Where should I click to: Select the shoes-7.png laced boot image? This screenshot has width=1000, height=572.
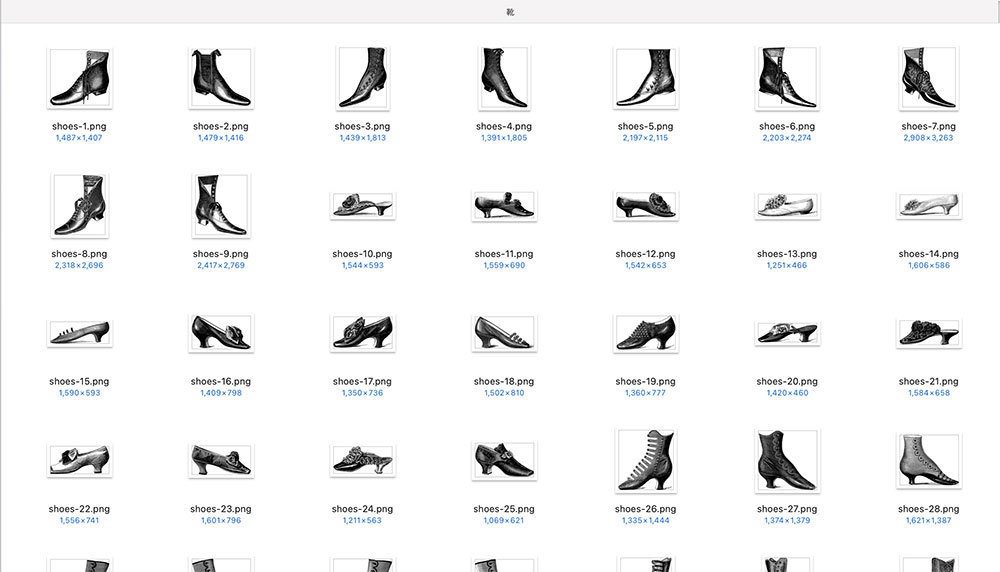[x=929, y=78]
